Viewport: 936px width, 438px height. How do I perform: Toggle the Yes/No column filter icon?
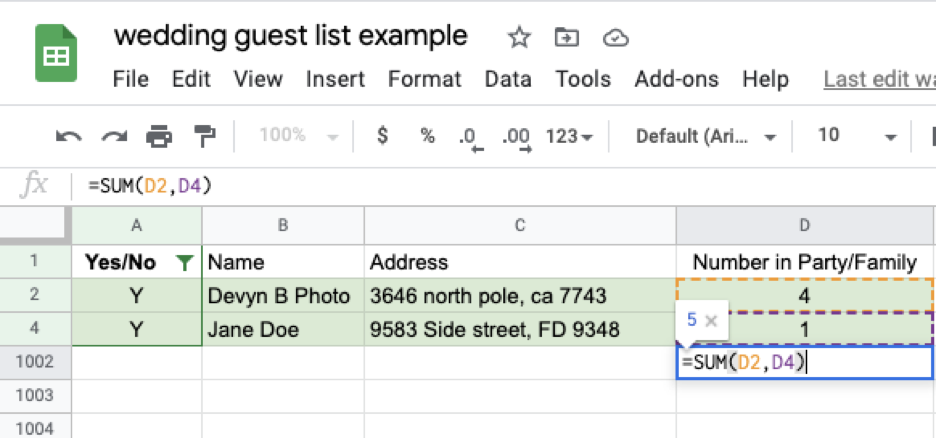[x=183, y=263]
